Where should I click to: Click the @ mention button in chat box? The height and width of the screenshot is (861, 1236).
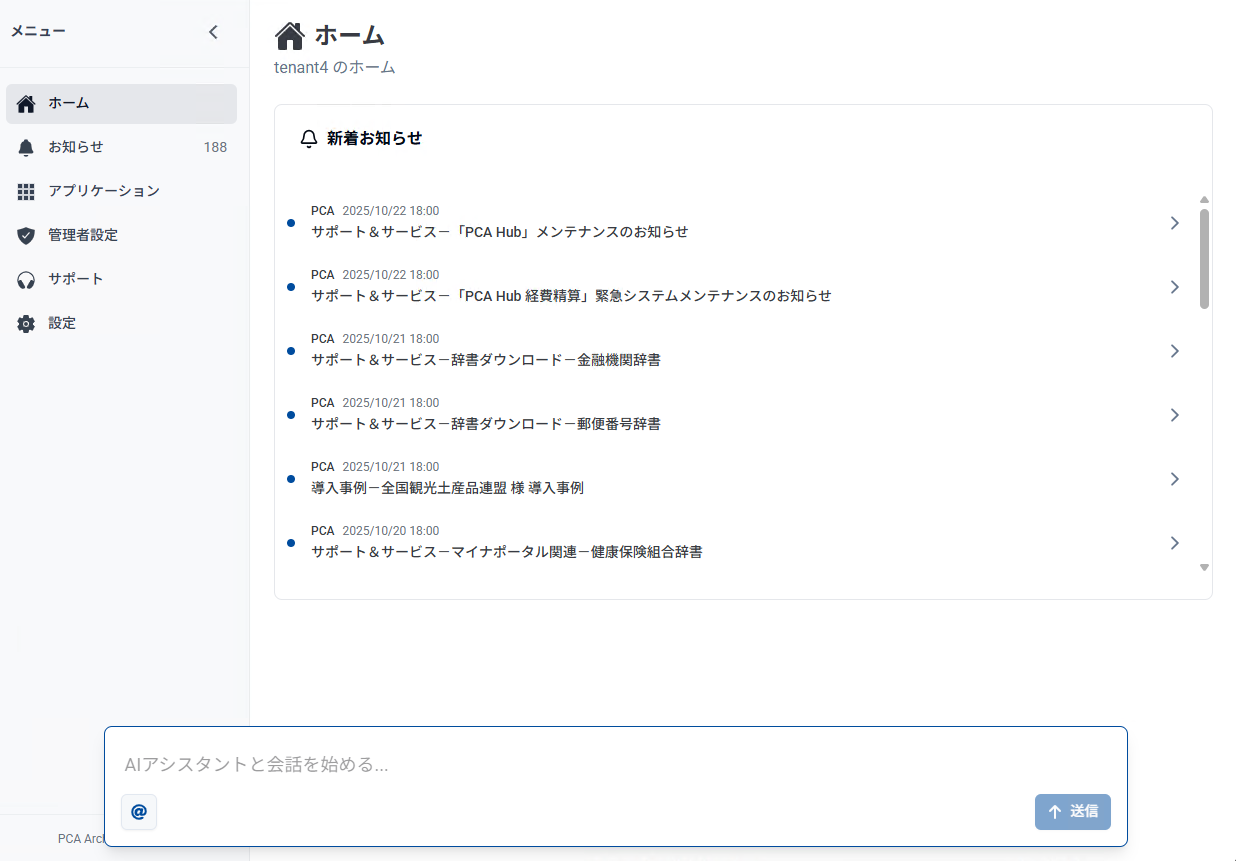[139, 812]
